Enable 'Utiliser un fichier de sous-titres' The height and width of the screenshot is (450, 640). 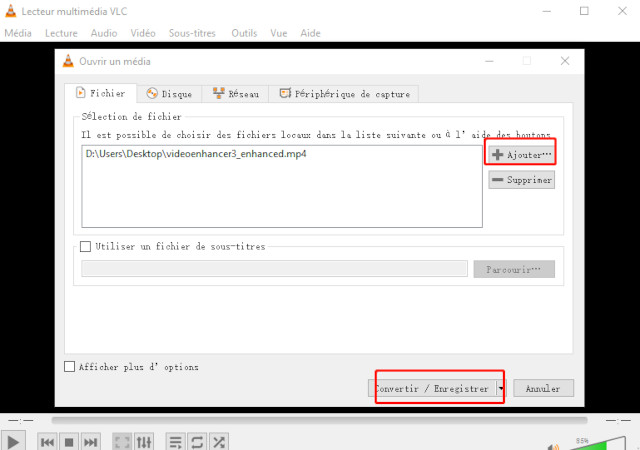coord(85,246)
